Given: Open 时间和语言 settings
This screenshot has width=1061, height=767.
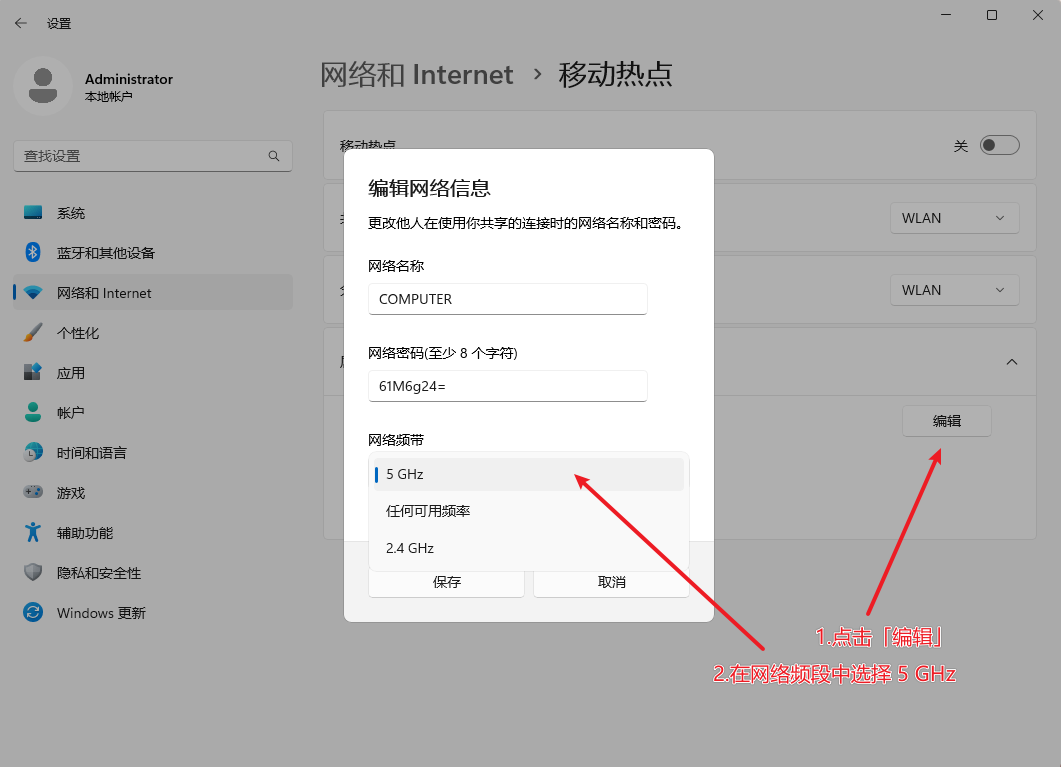Looking at the screenshot, I should pyautogui.click(x=153, y=452).
